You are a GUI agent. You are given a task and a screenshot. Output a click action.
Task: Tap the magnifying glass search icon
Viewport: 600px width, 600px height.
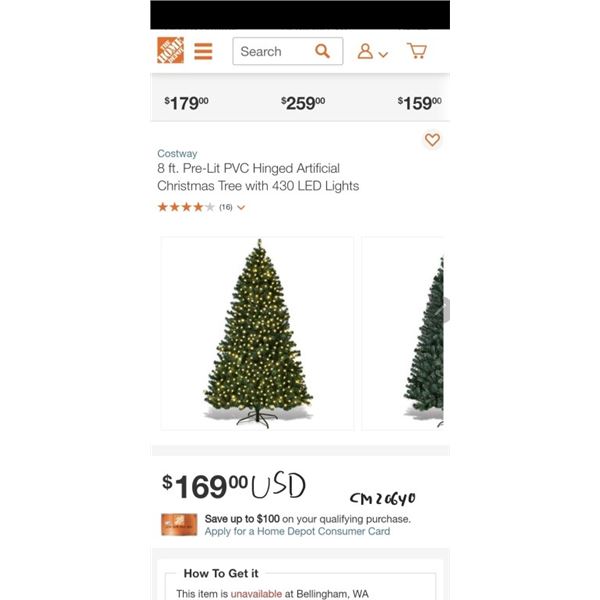pyautogui.click(x=322, y=51)
